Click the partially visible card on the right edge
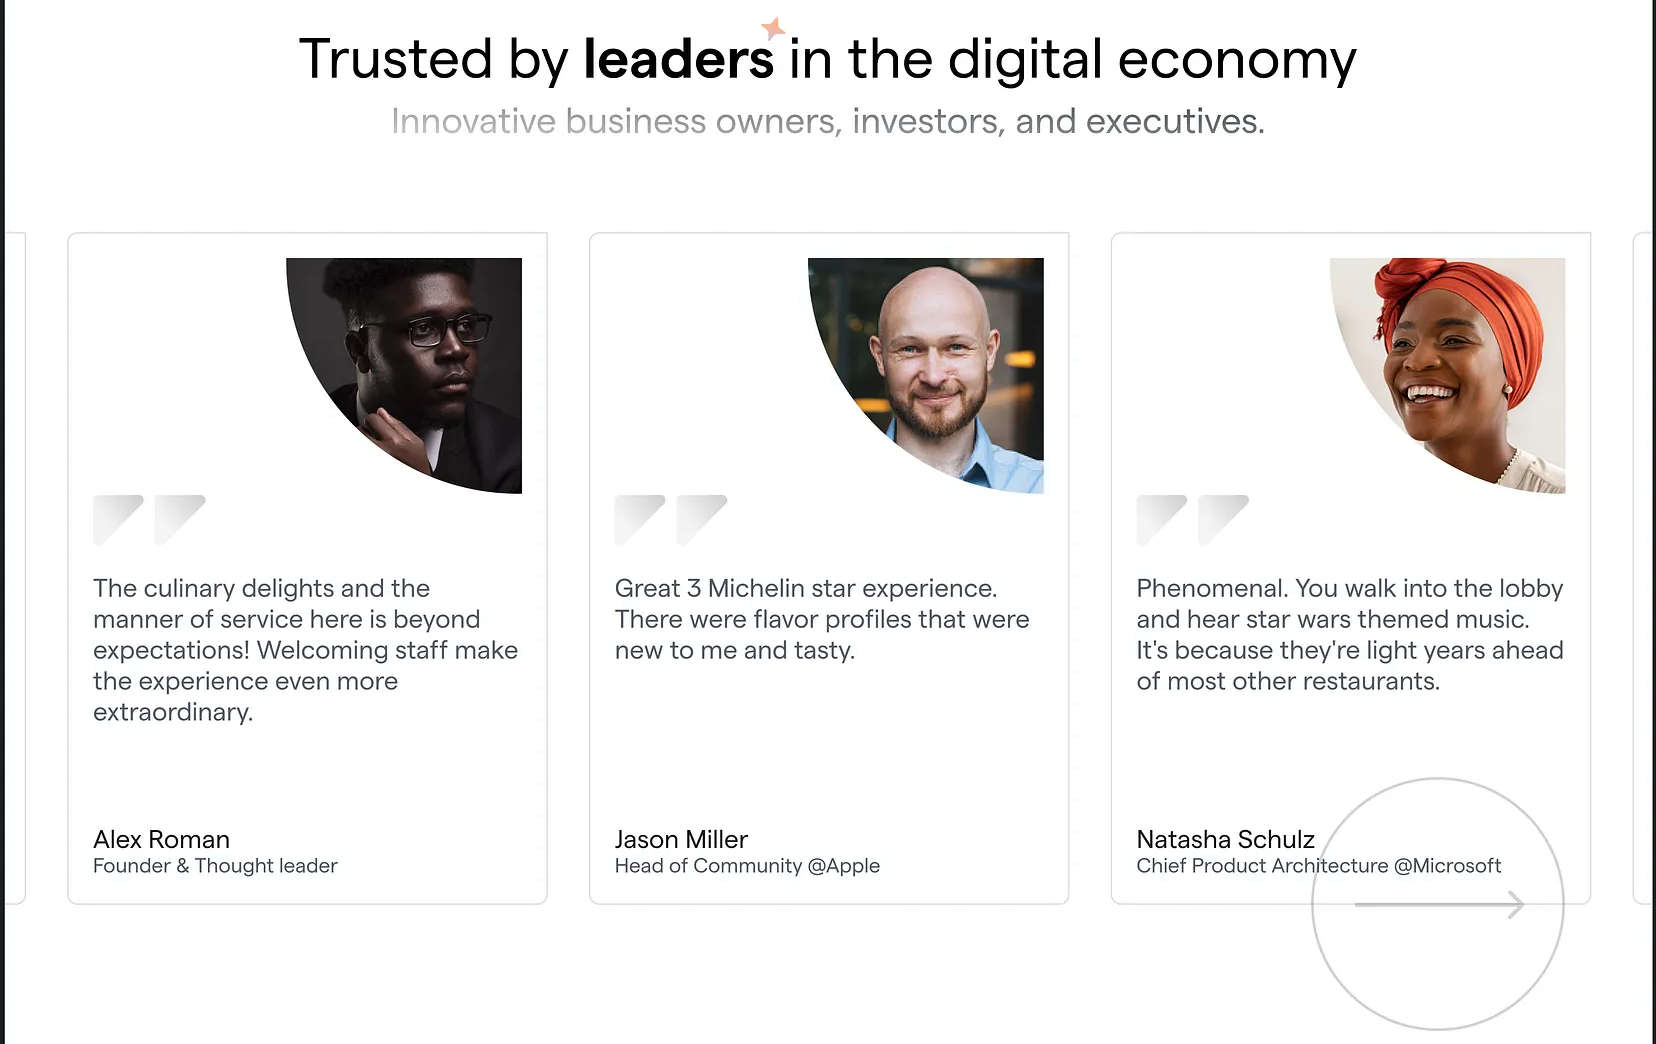The width and height of the screenshot is (1656, 1044). click(x=1644, y=568)
